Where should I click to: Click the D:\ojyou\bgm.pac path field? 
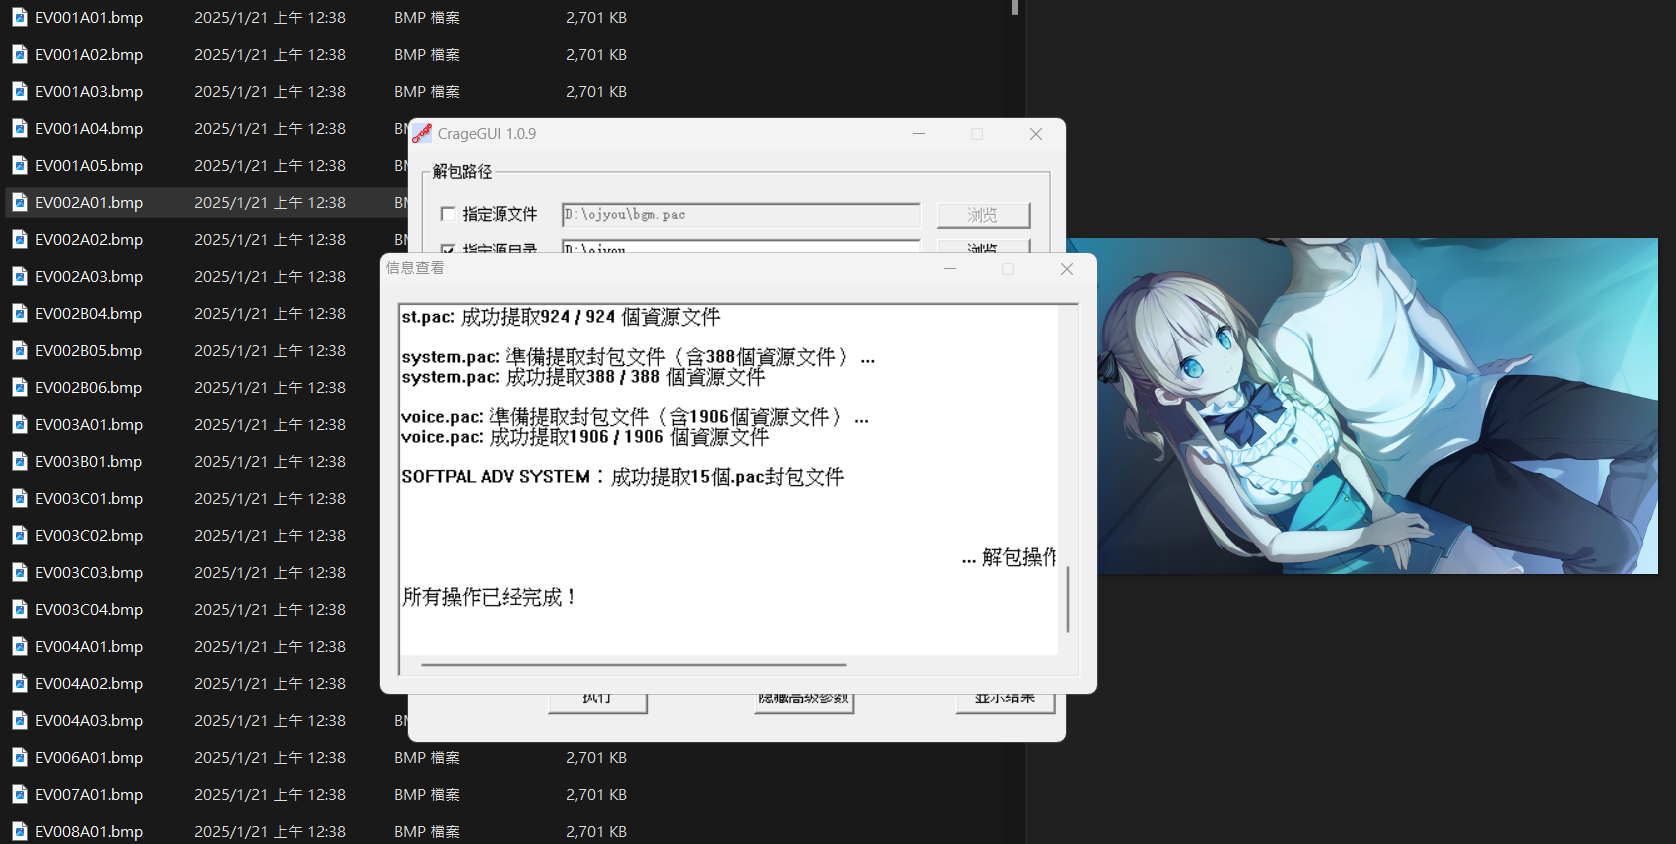740,215
